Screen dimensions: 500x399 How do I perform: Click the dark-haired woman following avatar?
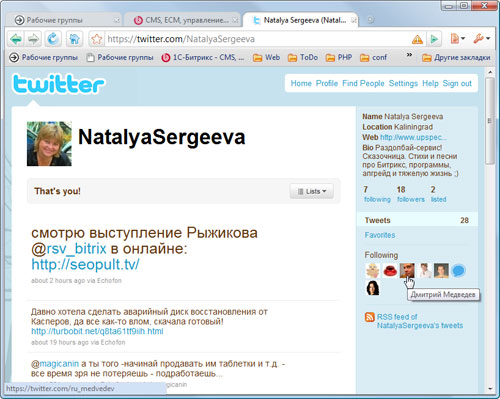(373, 288)
